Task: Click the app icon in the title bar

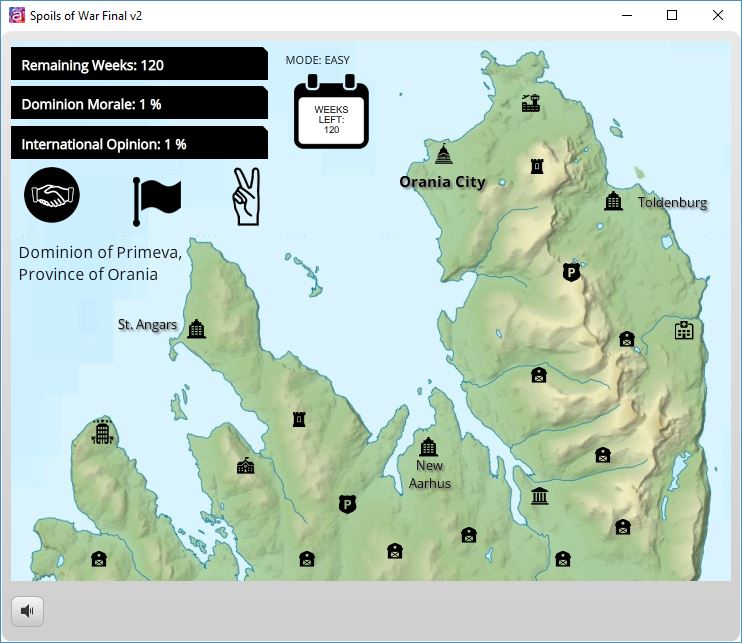Action: (16, 15)
